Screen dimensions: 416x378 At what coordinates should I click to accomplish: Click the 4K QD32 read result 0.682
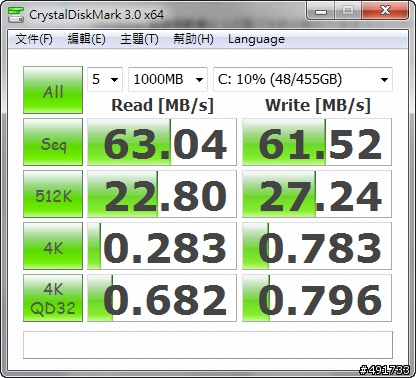click(162, 298)
